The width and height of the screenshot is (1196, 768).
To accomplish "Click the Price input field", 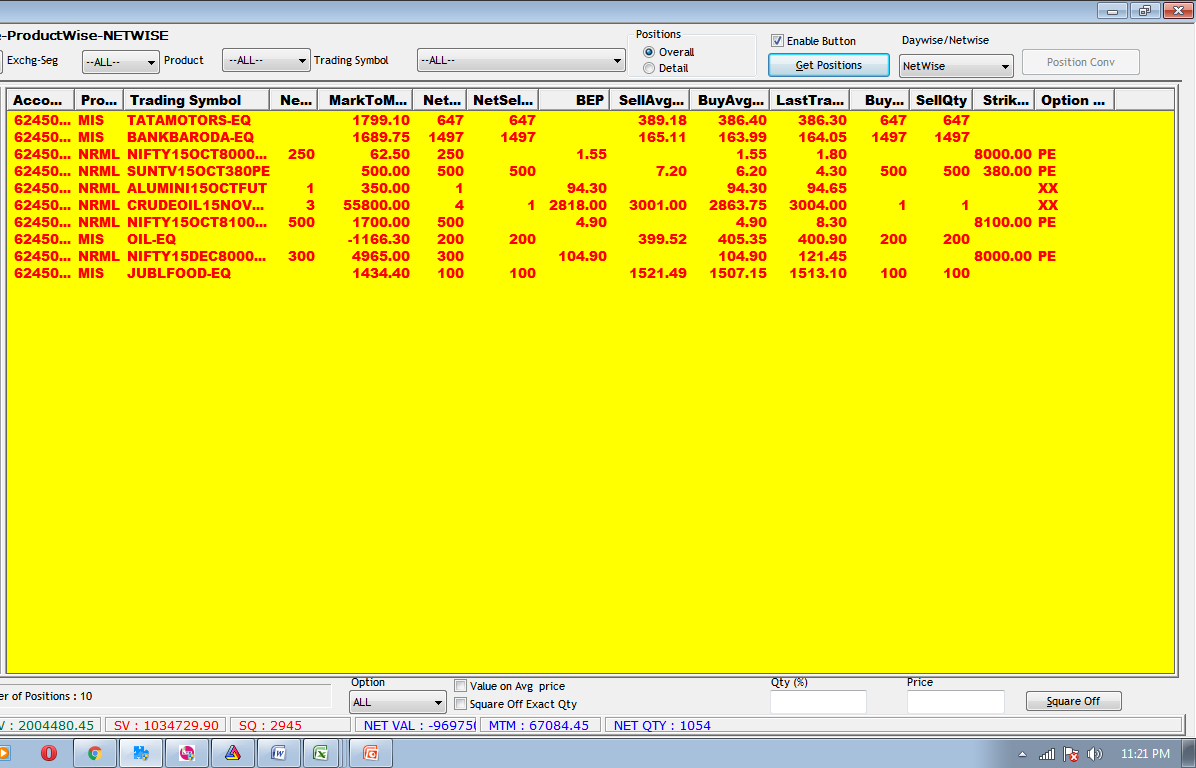I will [955, 702].
